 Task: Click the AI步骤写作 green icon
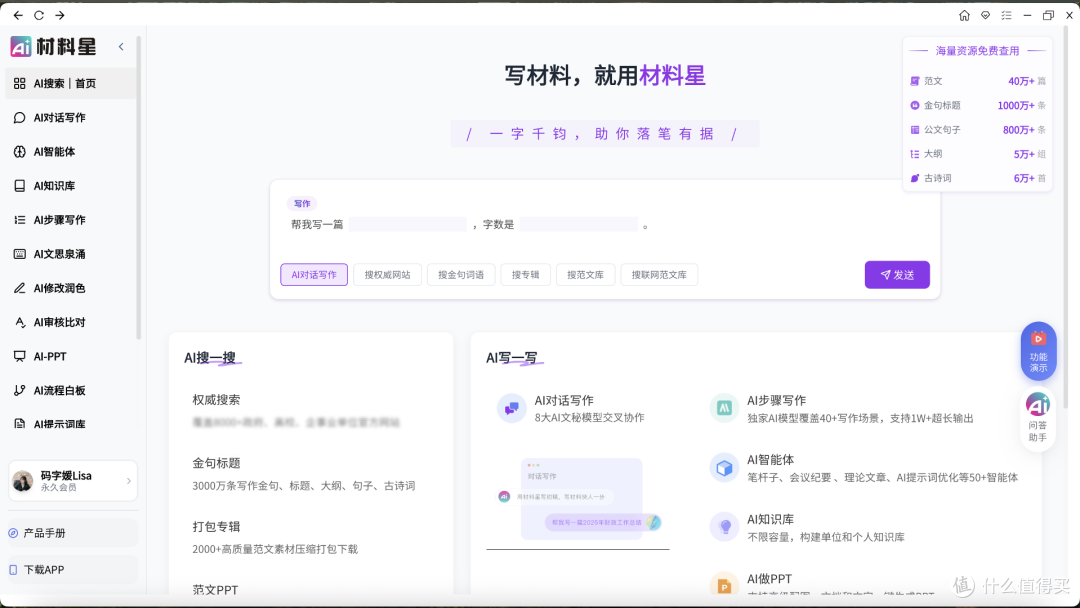724,408
